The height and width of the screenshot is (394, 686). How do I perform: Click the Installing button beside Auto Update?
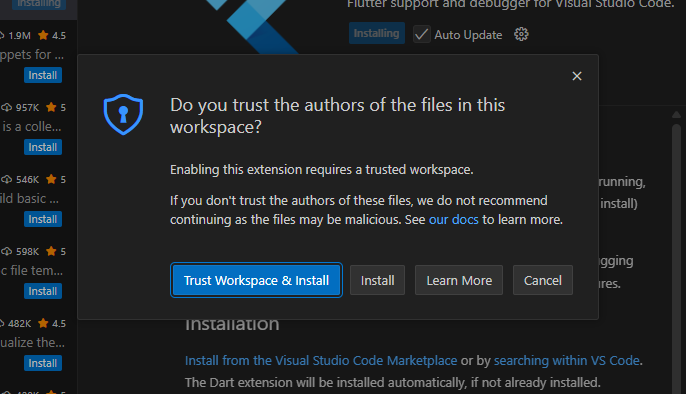tap(377, 34)
